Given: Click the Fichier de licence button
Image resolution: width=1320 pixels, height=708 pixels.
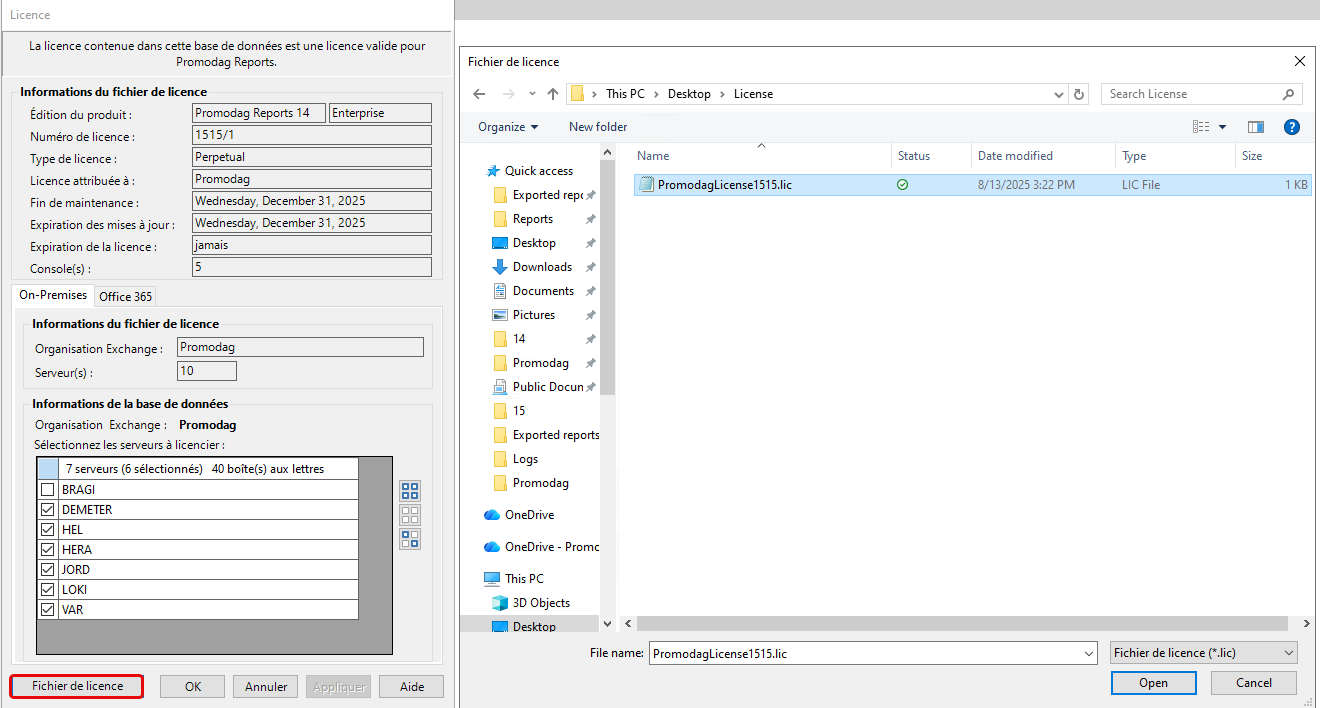Looking at the screenshot, I should click(77, 686).
